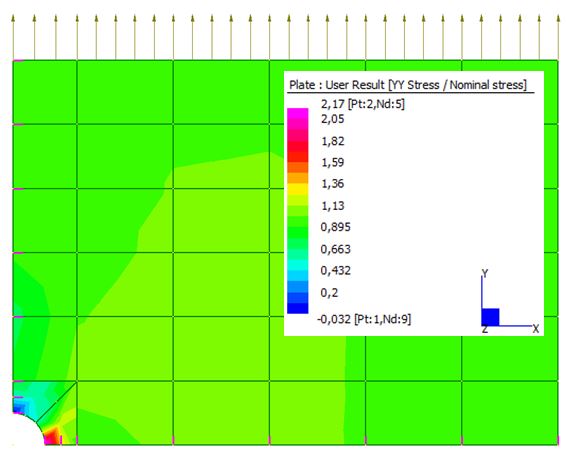
Task: Click the blue square of axis triad
Action: (x=491, y=317)
